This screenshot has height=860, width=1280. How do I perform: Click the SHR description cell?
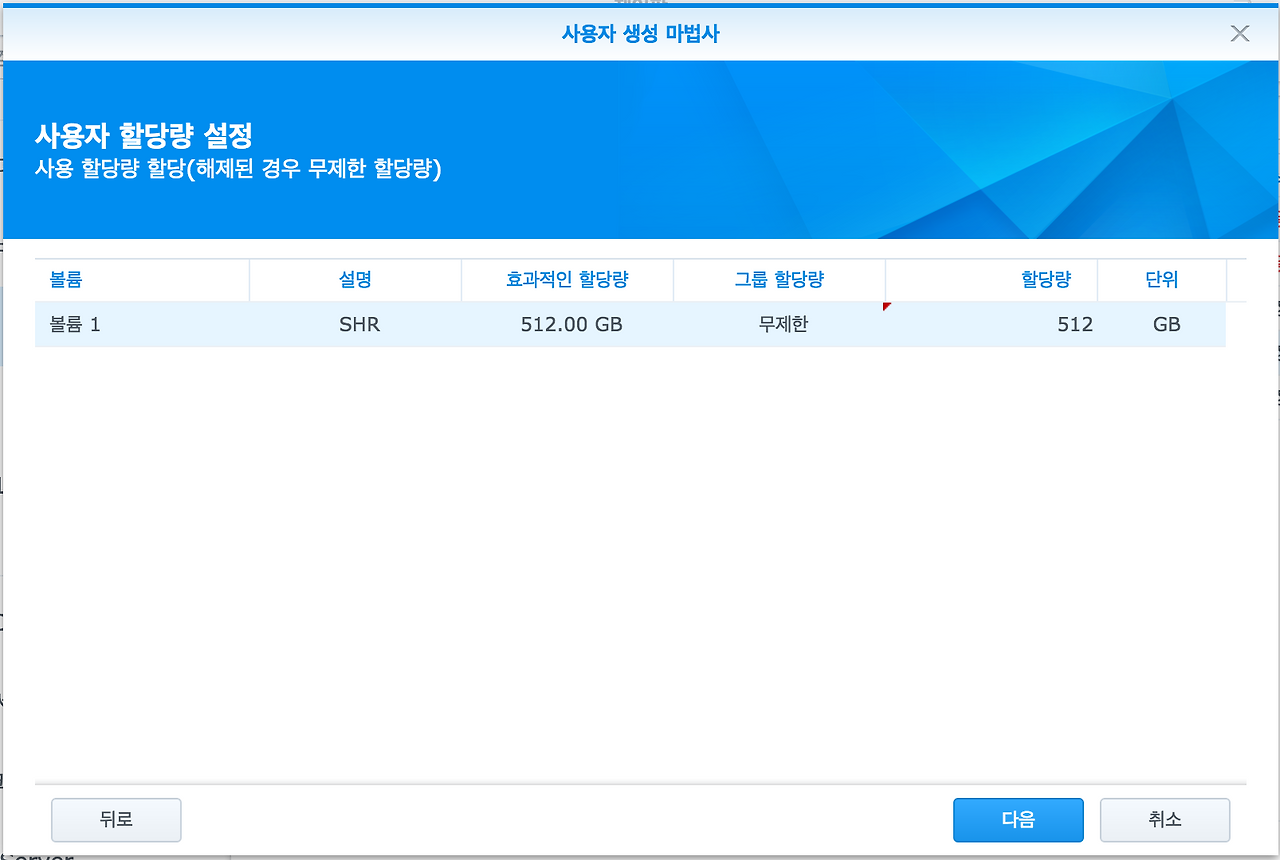pyautogui.click(x=356, y=324)
